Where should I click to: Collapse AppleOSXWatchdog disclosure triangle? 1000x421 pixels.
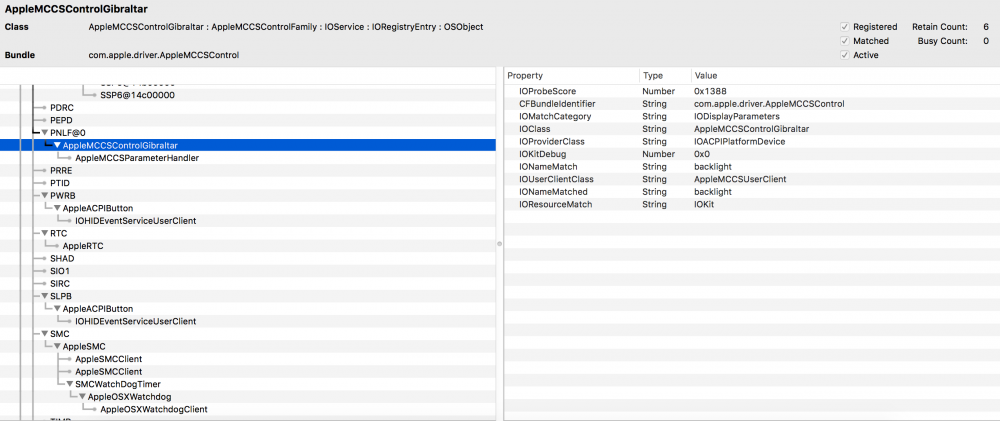82,397
